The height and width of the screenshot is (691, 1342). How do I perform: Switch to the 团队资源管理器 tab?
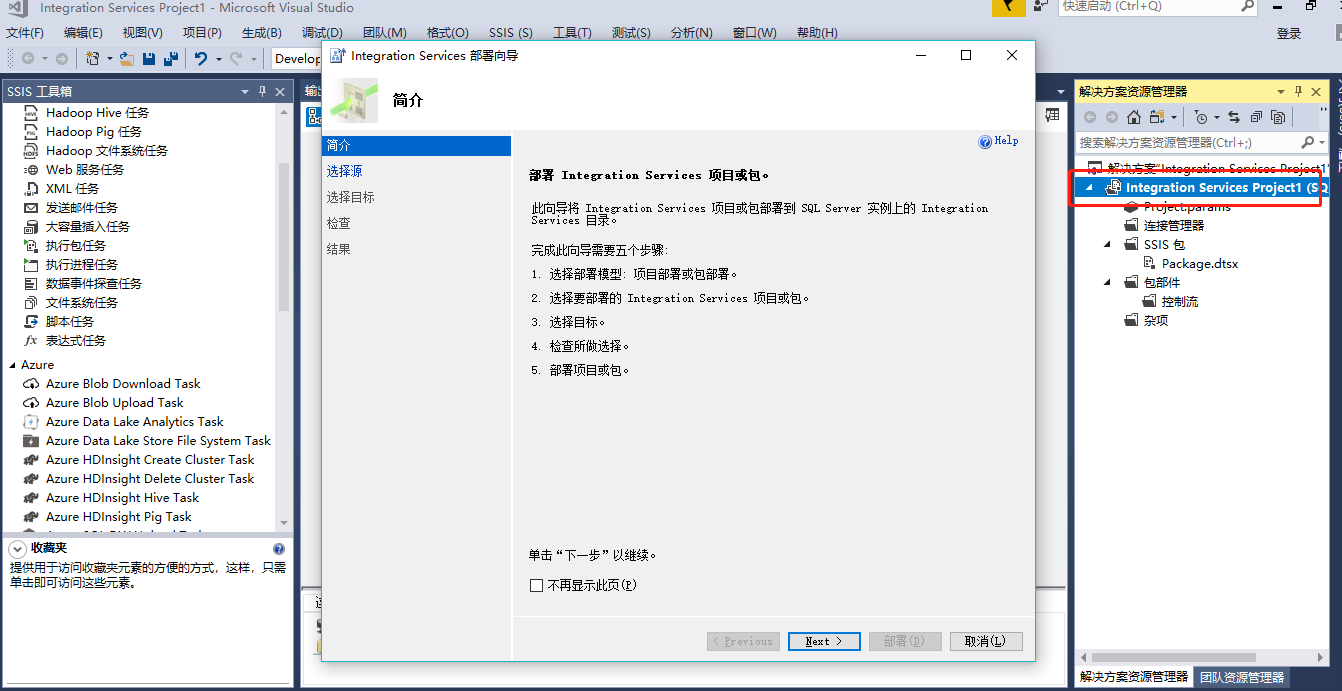pos(1243,677)
